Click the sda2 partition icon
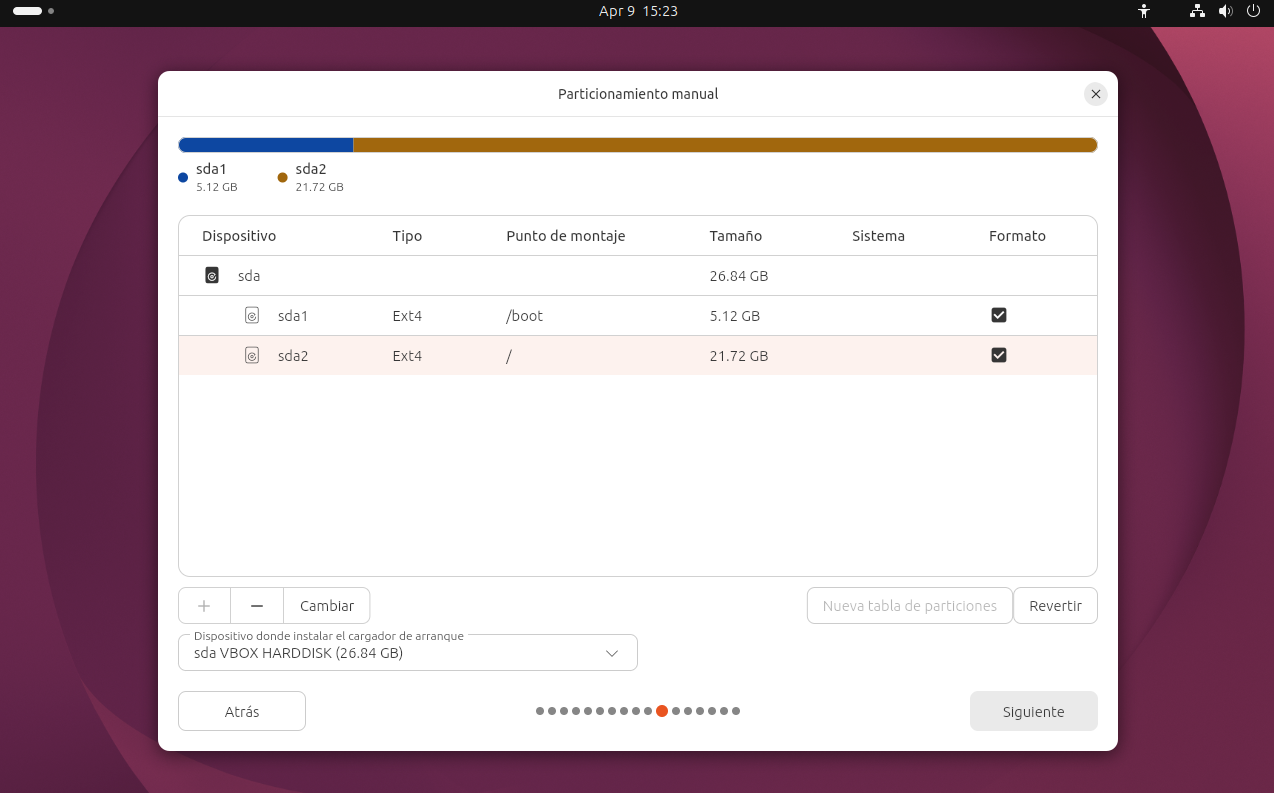1274x793 pixels. coord(252,355)
